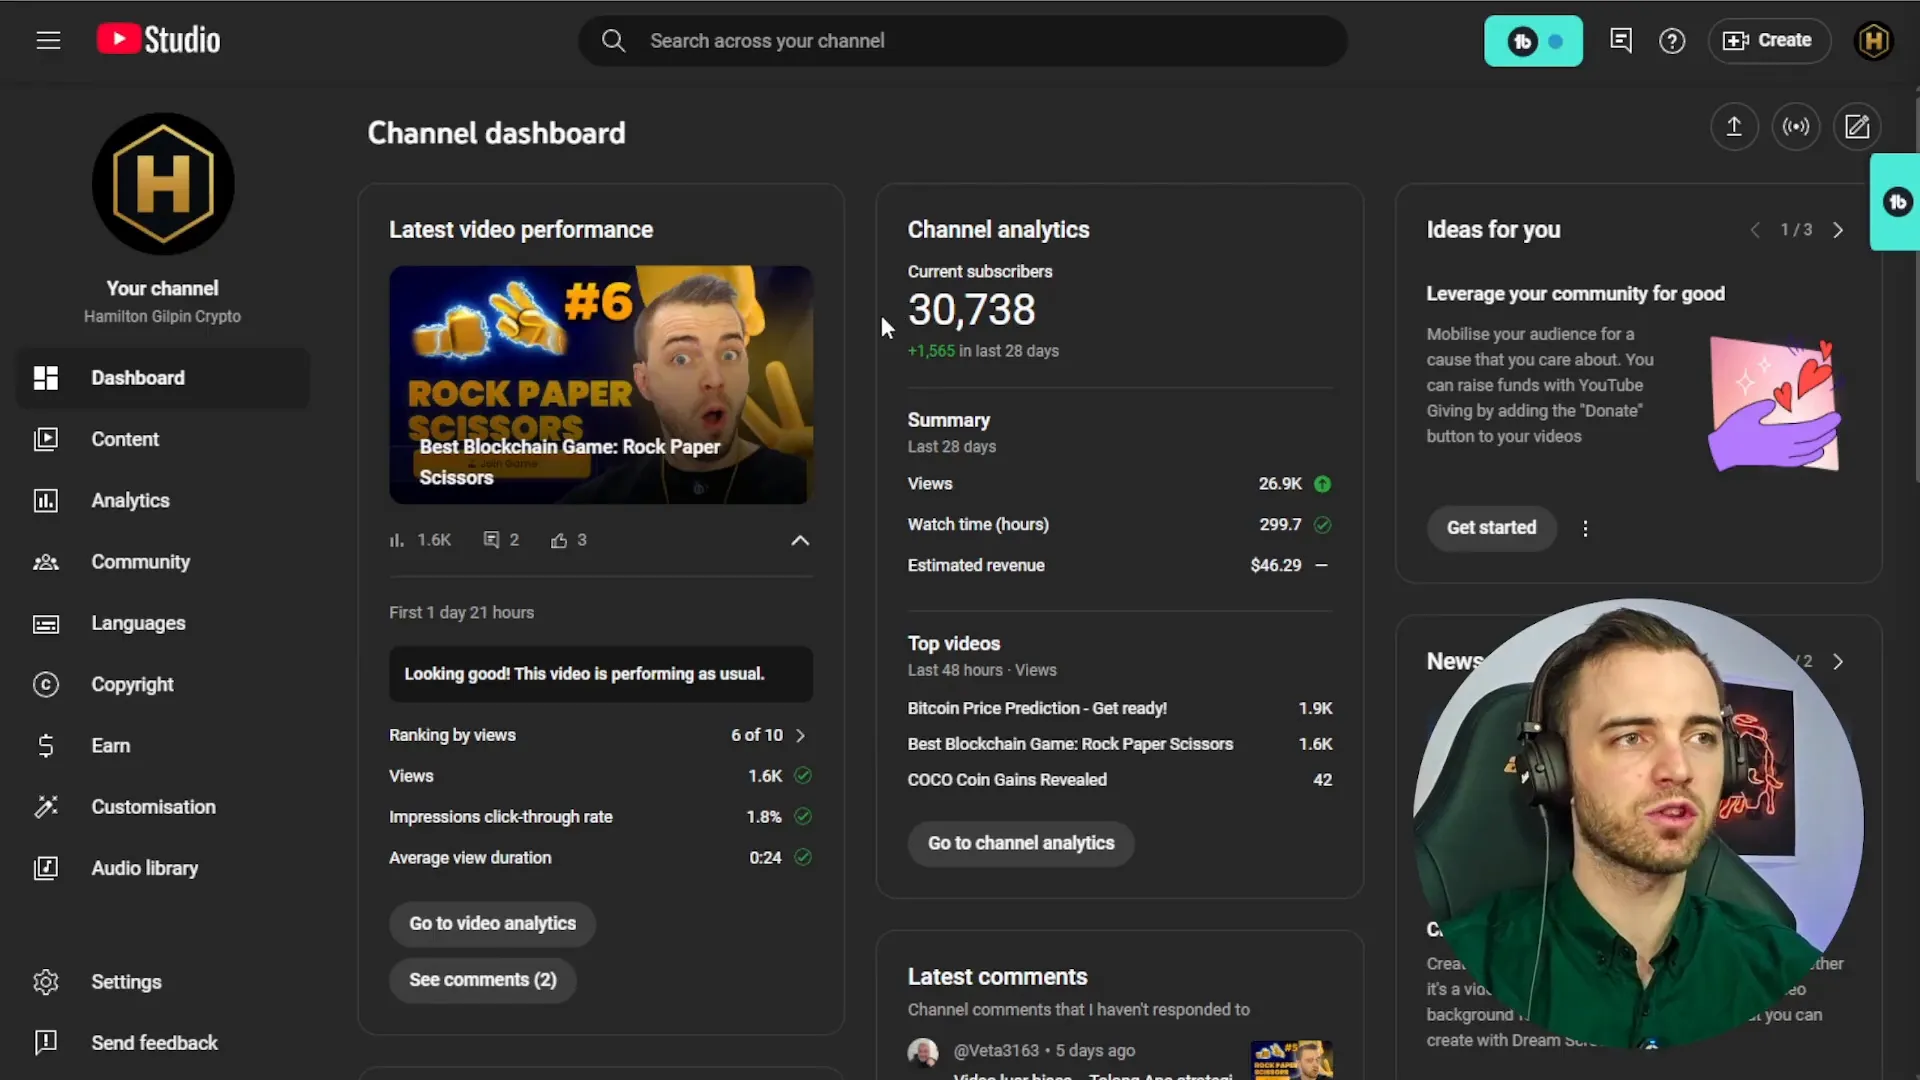Image resolution: width=1920 pixels, height=1080 pixels.
Task: Click the Watch time check mark icon
Action: [1322, 525]
